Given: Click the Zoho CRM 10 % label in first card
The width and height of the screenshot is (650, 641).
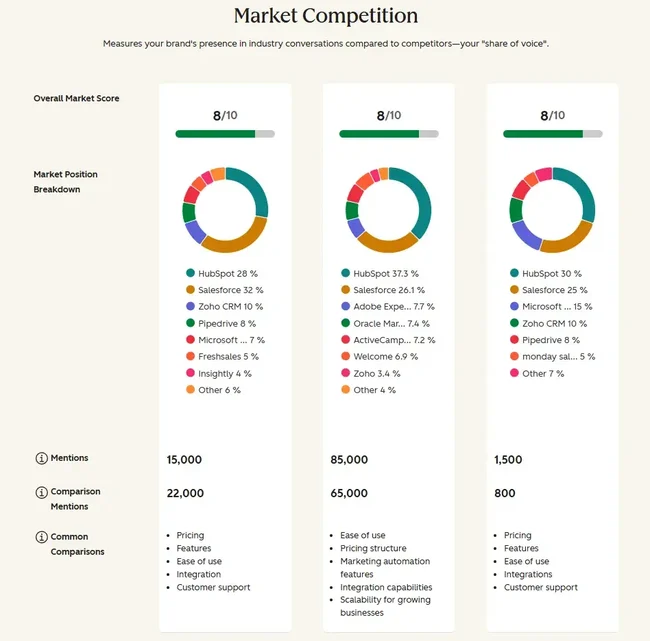Looking at the screenshot, I should click(230, 306).
